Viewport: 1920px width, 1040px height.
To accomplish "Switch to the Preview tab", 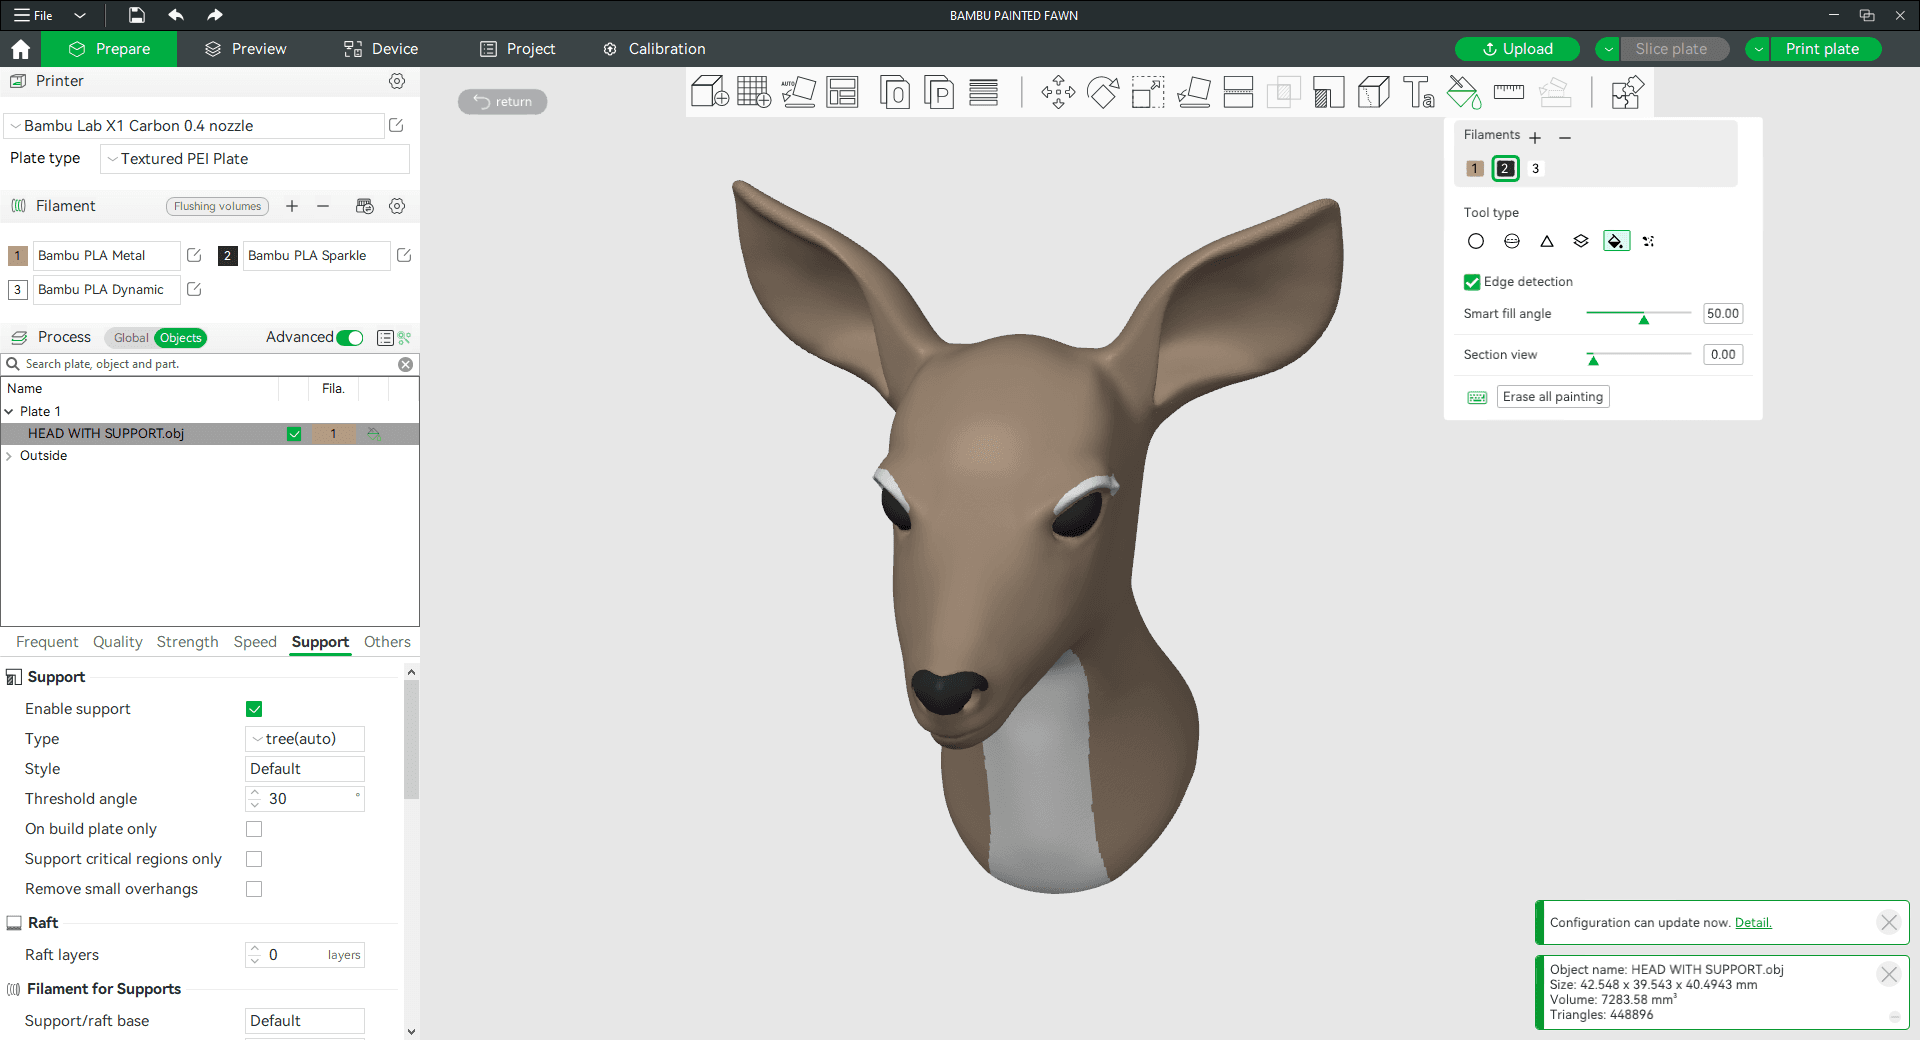I will (x=246, y=49).
